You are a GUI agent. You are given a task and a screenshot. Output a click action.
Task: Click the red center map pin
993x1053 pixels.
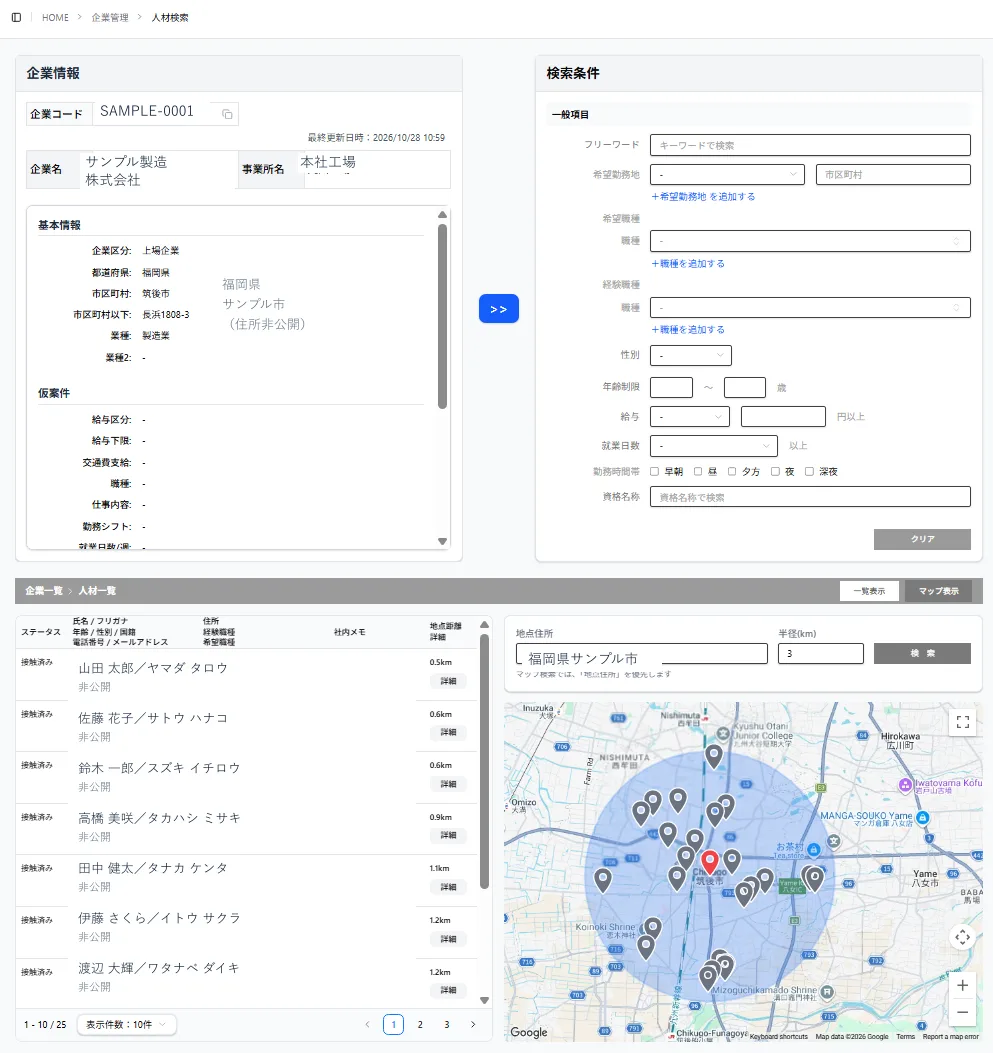(x=710, y=862)
